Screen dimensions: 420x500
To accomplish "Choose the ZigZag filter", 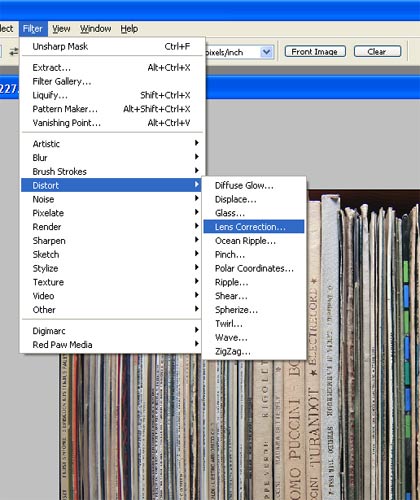I will [x=254, y=351].
